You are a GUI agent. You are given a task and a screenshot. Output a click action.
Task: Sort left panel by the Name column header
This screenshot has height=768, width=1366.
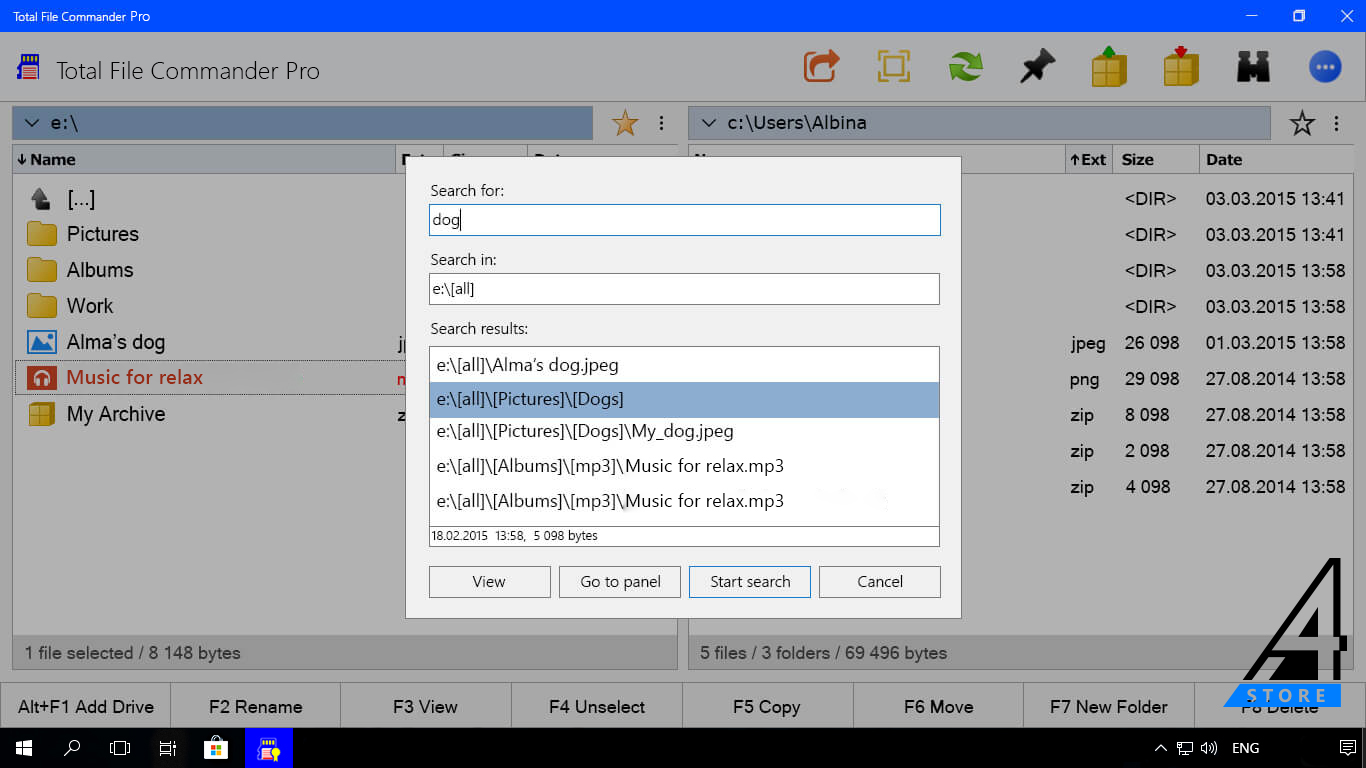[x=204, y=159]
